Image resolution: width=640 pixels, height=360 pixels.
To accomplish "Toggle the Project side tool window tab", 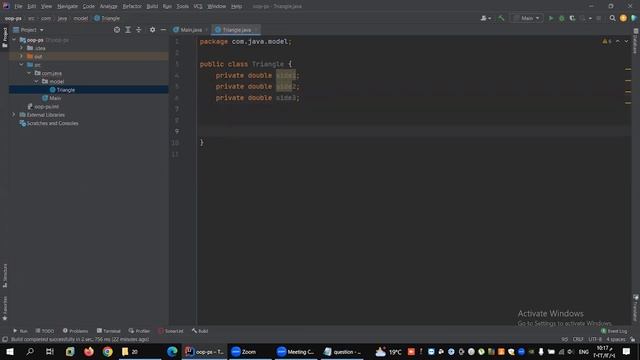I will pyautogui.click(x=5, y=37).
